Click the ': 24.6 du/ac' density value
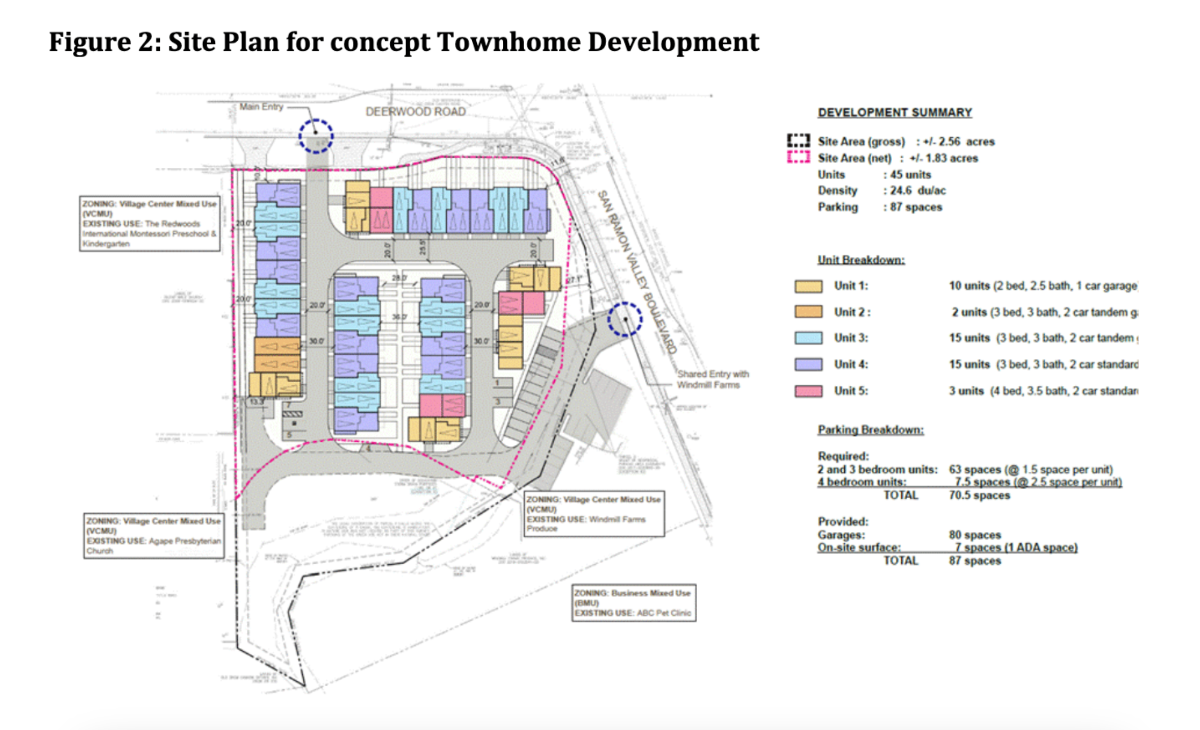 [x=915, y=191]
